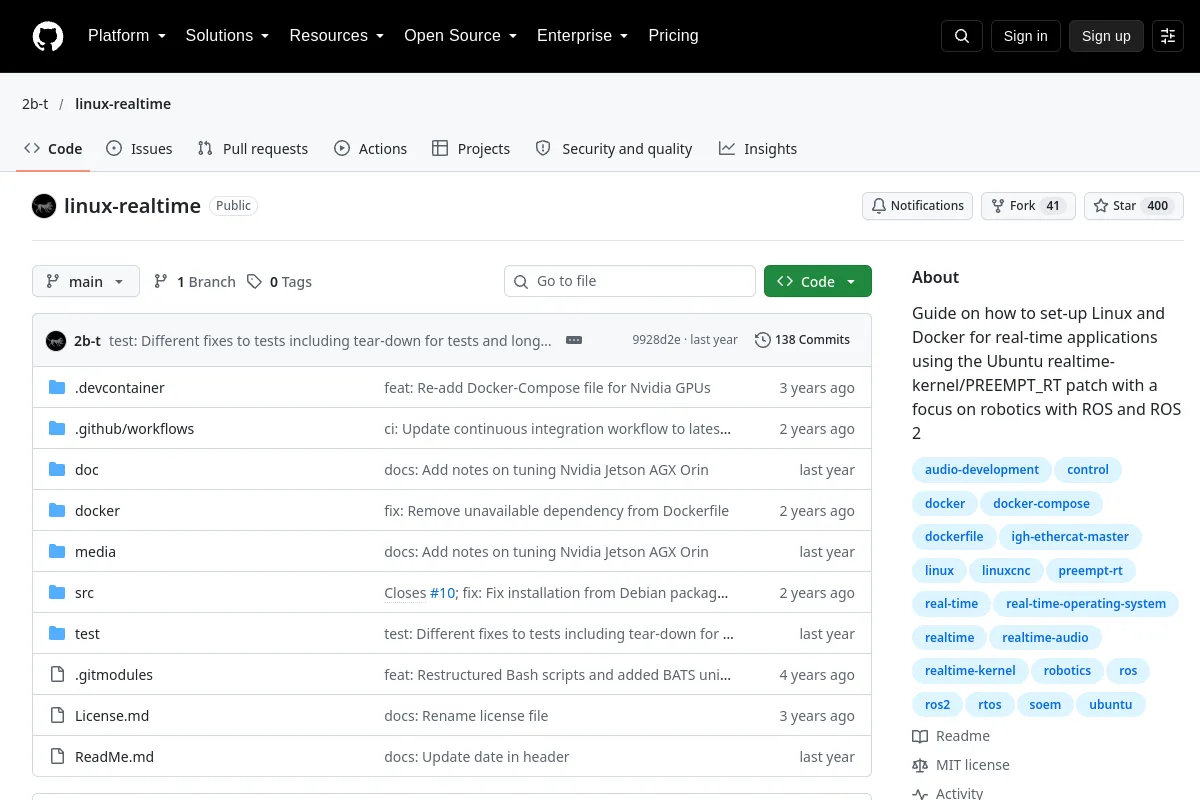Click the scales icon next to MIT license
This screenshot has width=1200, height=800.
pyautogui.click(x=920, y=765)
